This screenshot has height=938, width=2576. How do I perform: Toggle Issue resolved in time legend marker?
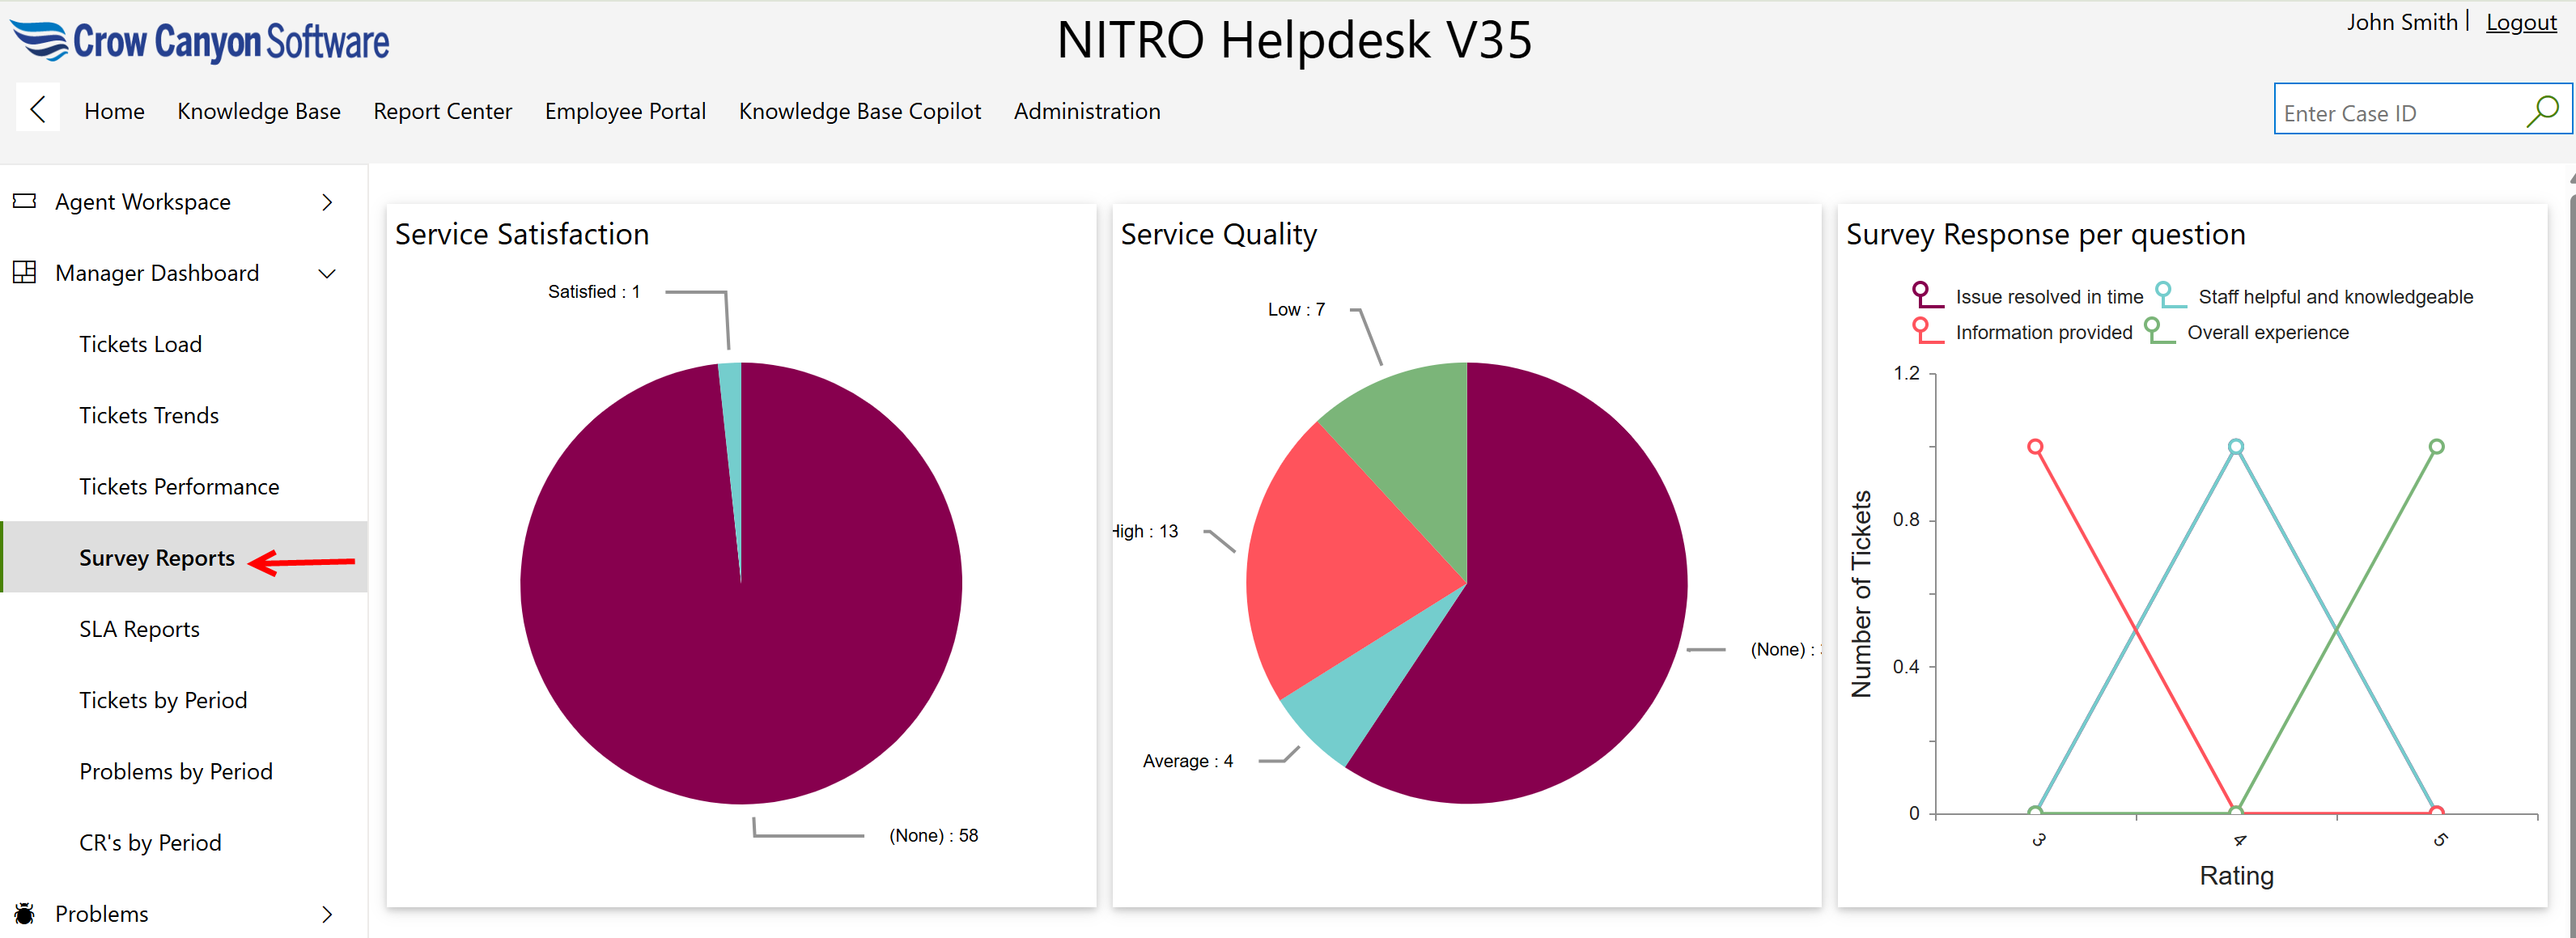pos(1926,295)
